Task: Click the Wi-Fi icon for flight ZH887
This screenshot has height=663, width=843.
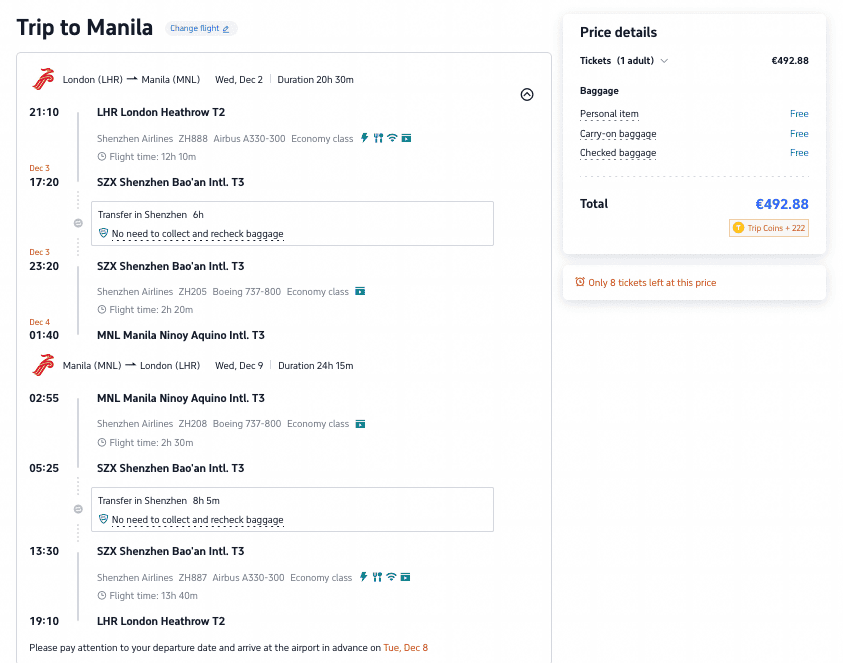Action: (391, 577)
